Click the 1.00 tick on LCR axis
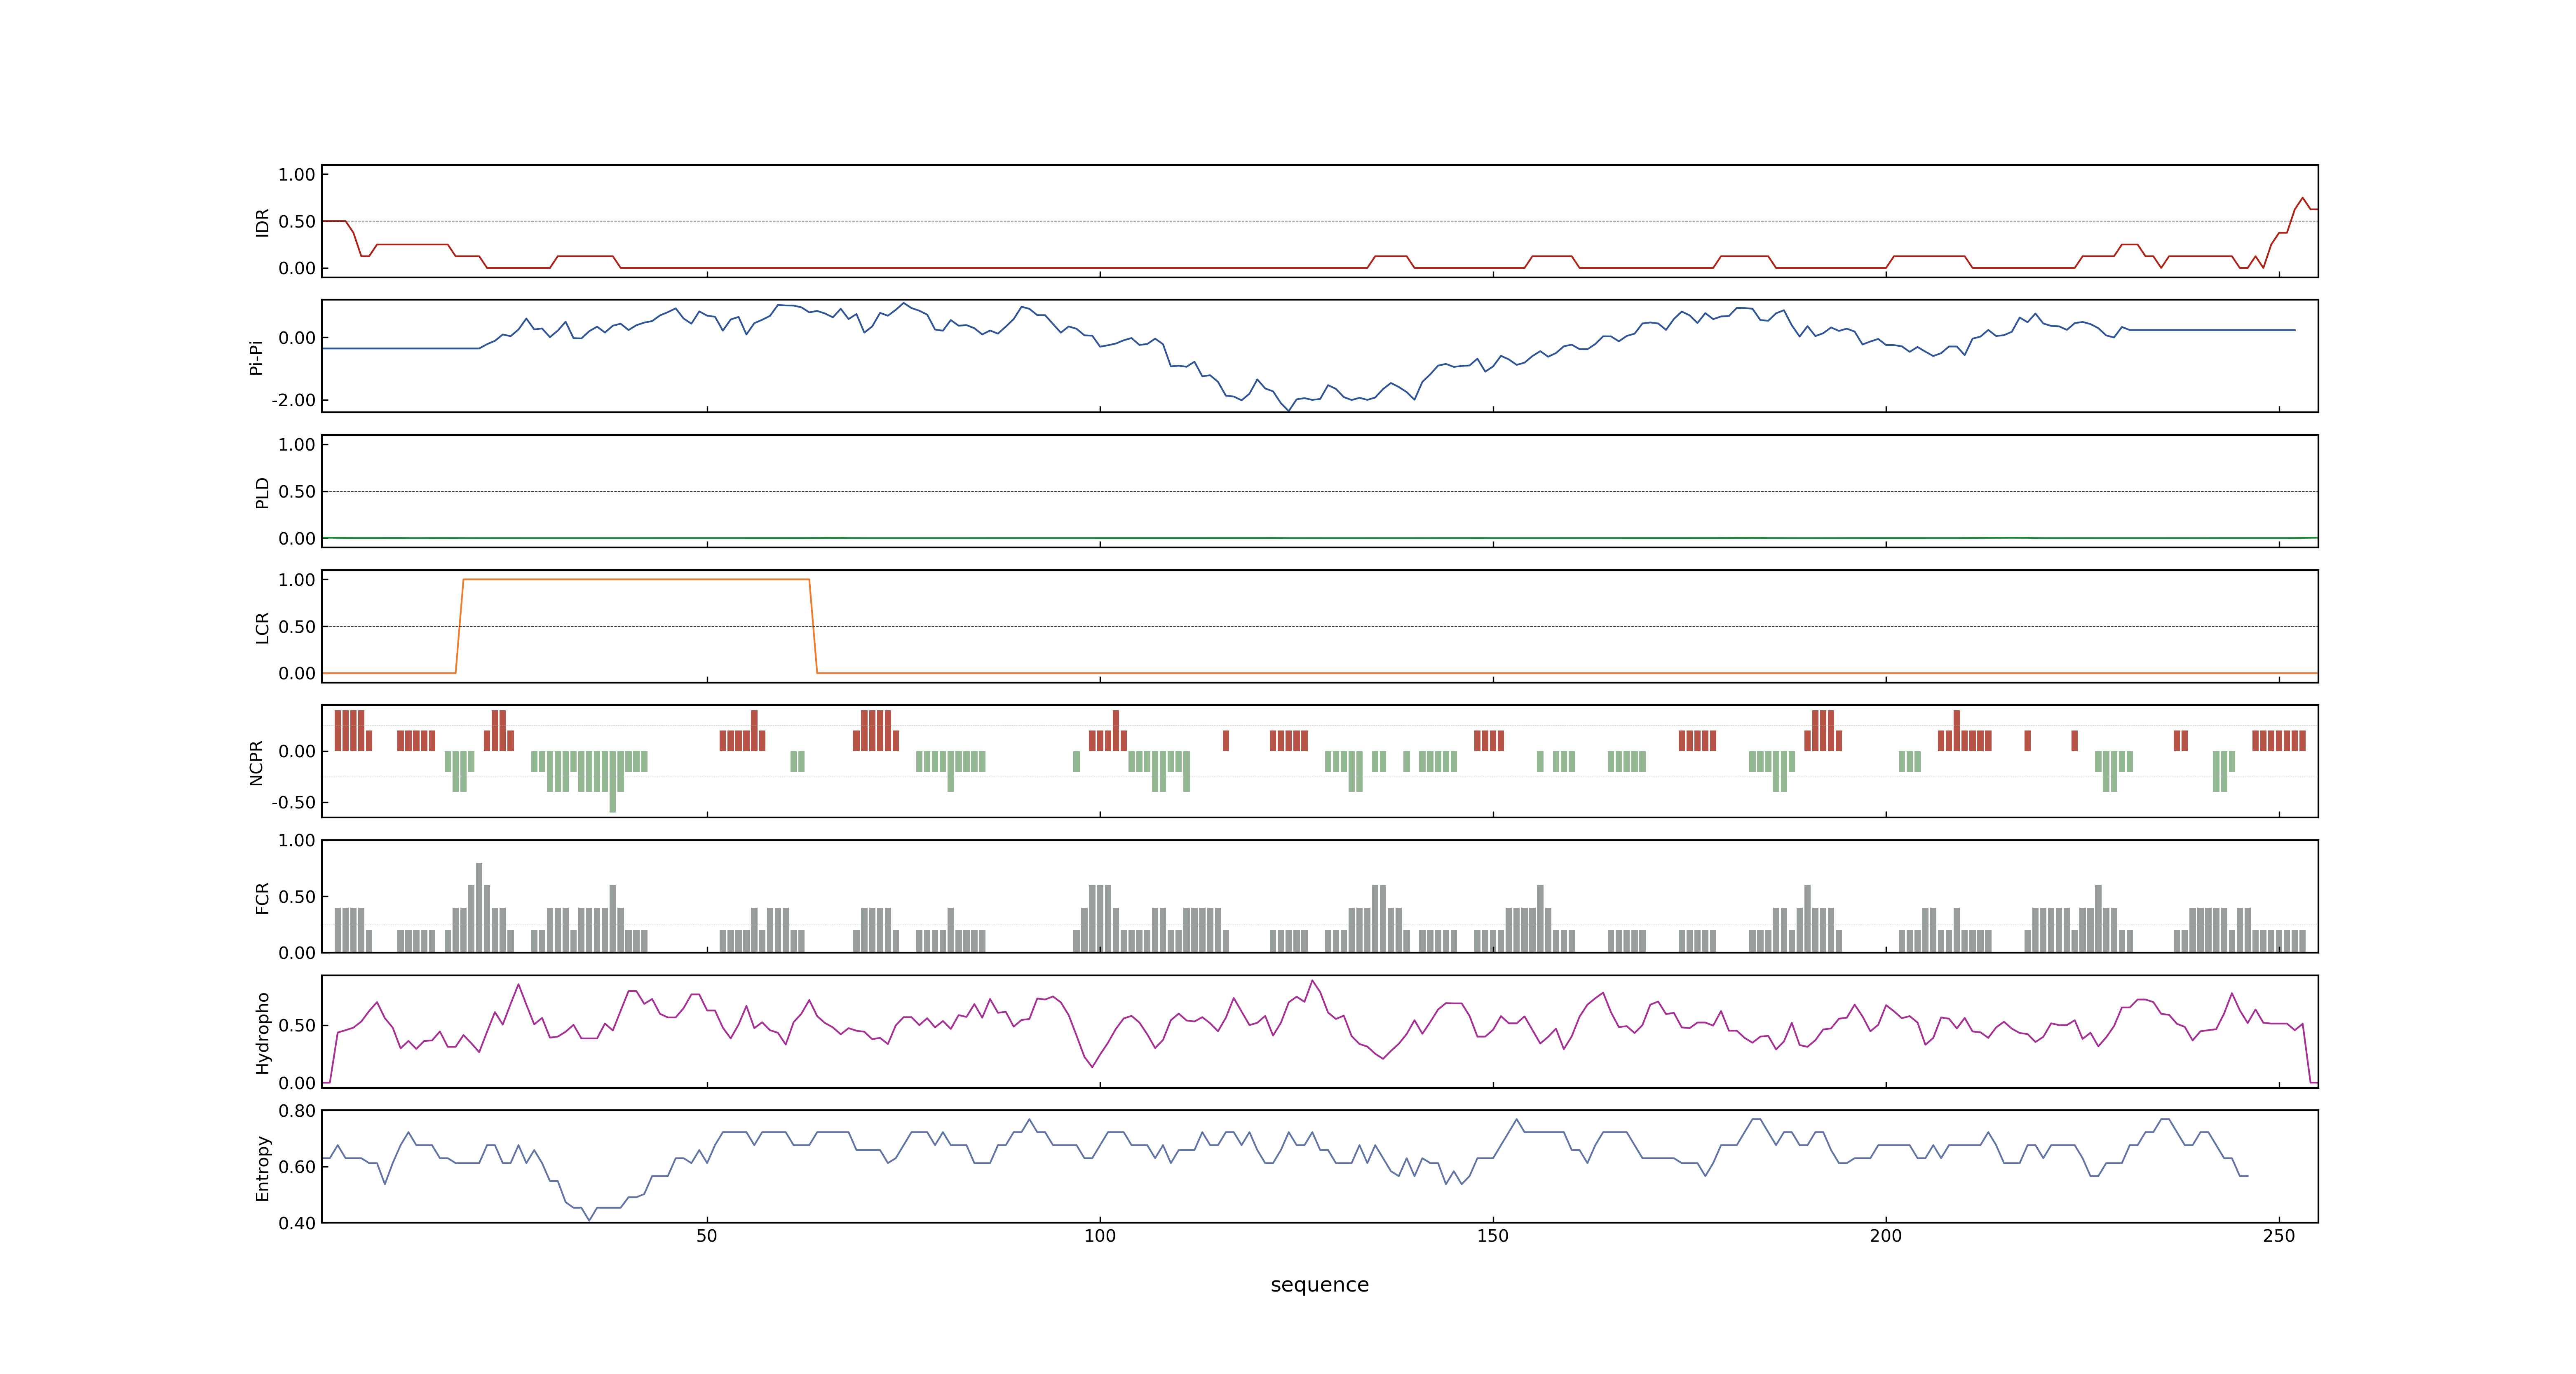The width and height of the screenshot is (2576, 1374). coord(297,580)
